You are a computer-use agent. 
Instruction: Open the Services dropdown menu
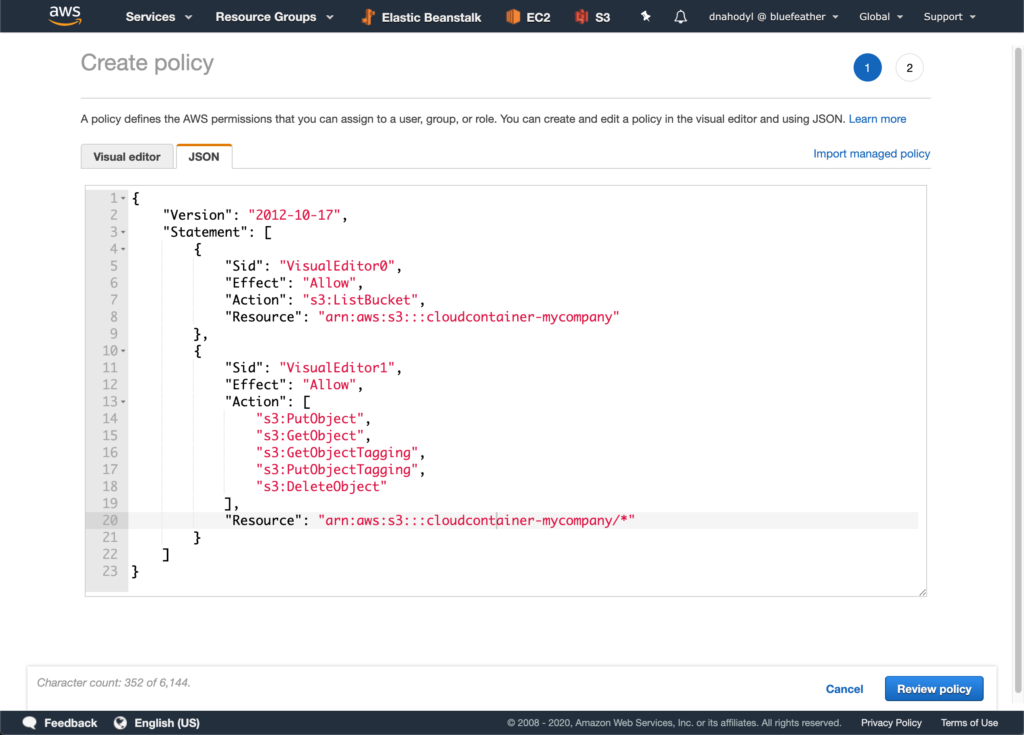coord(157,17)
